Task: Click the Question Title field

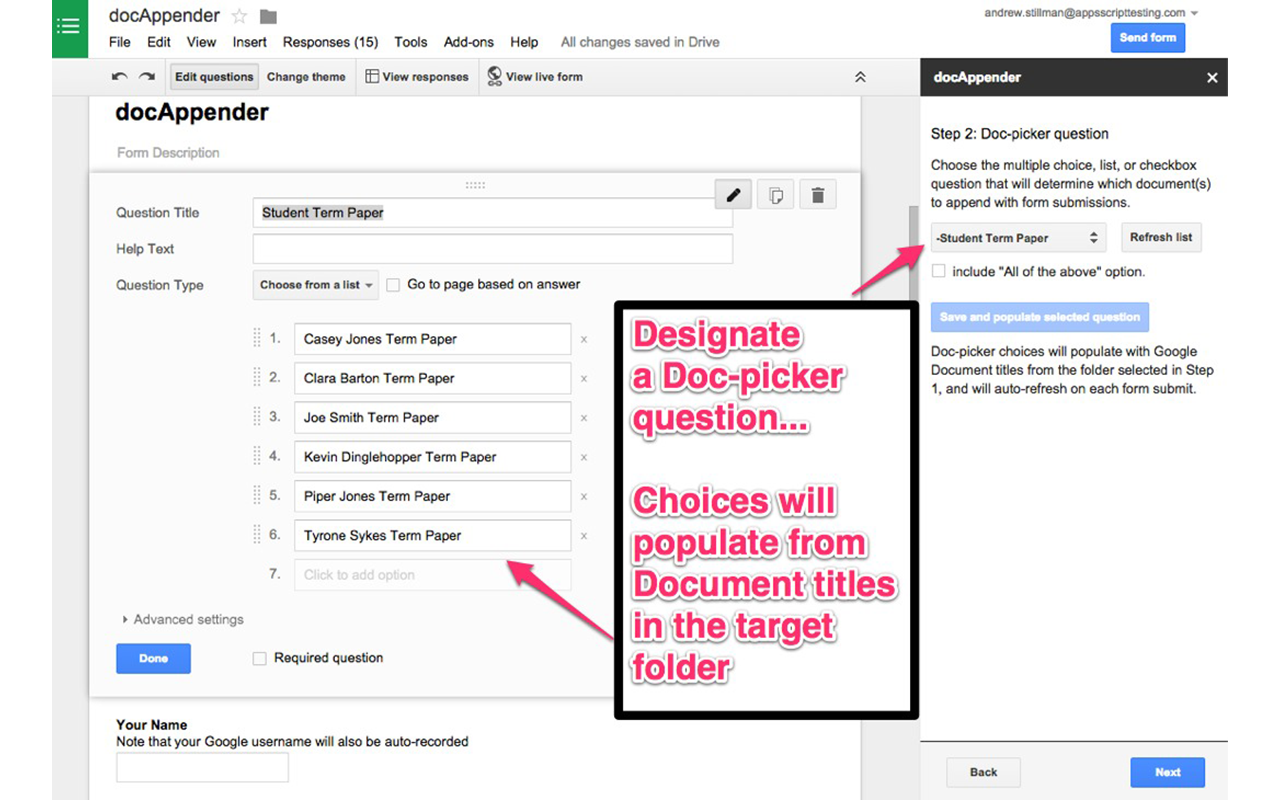Action: [x=493, y=213]
